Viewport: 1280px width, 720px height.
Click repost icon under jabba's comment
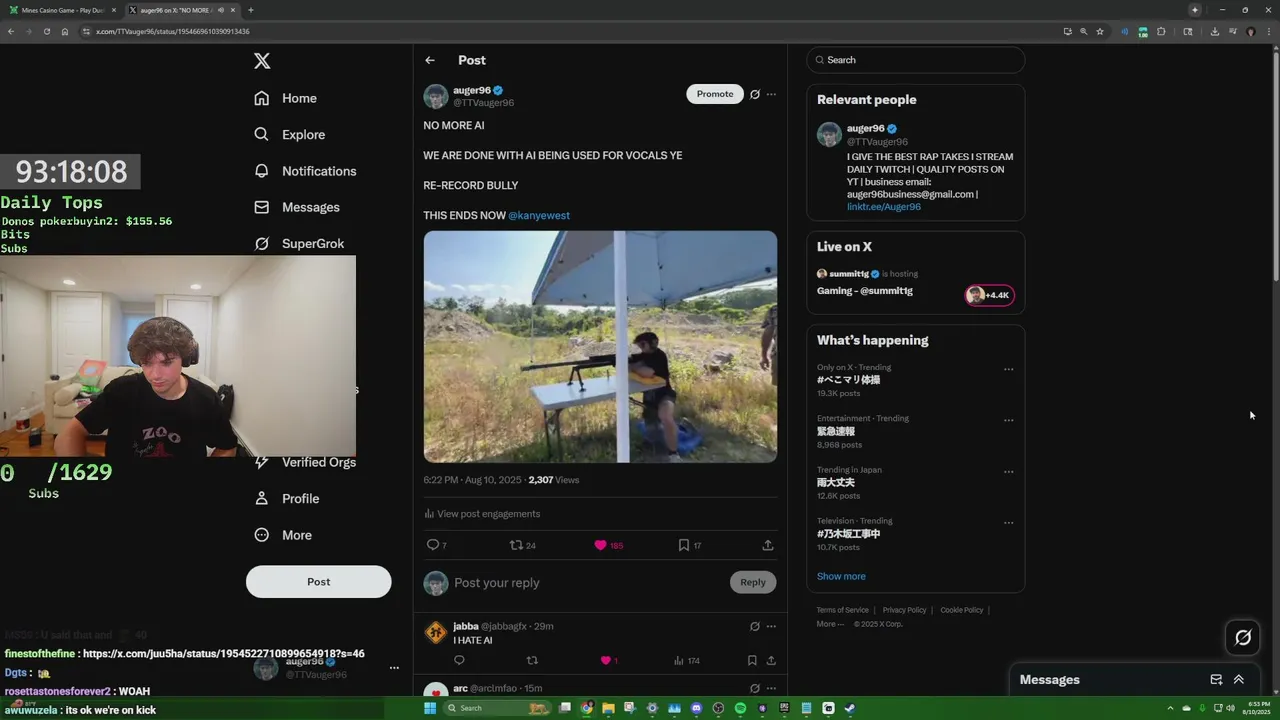pyautogui.click(x=532, y=660)
